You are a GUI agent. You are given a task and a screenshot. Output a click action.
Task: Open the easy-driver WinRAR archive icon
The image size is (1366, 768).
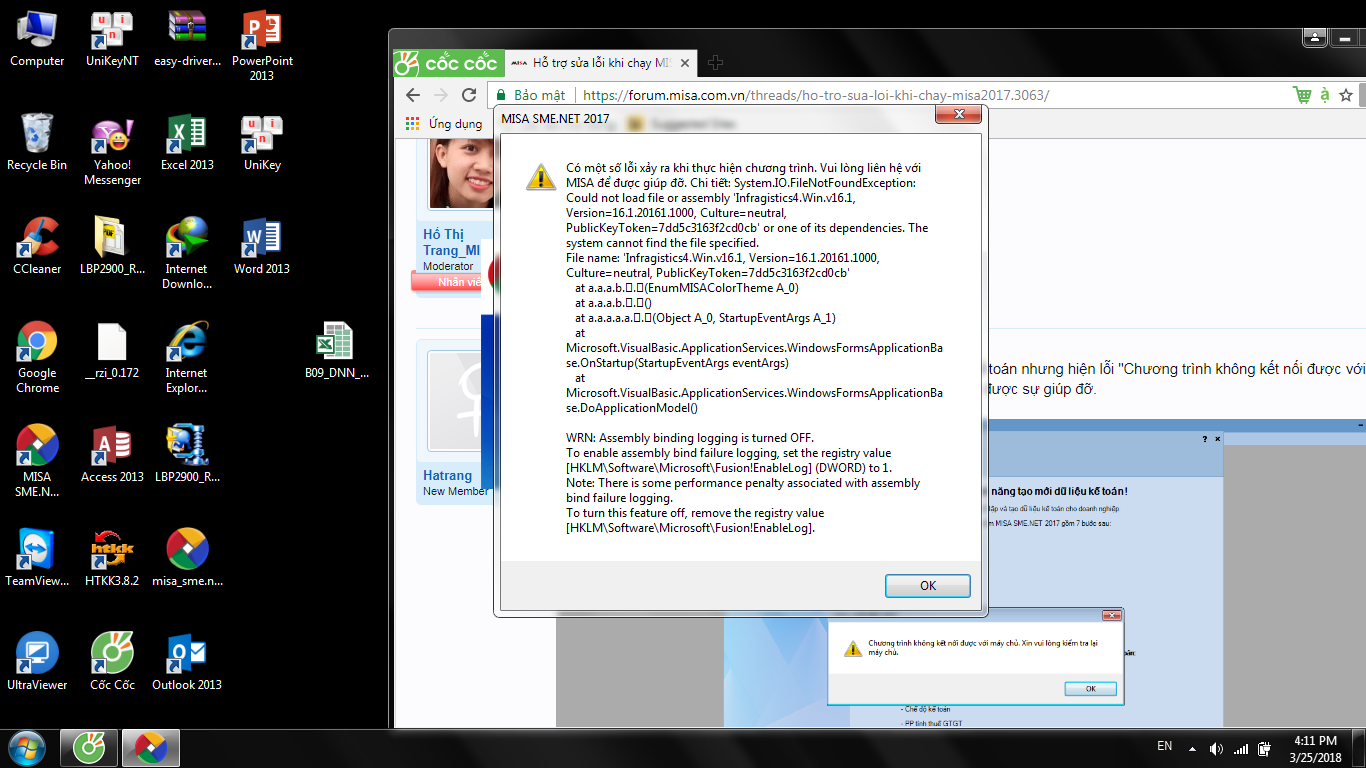click(x=187, y=39)
